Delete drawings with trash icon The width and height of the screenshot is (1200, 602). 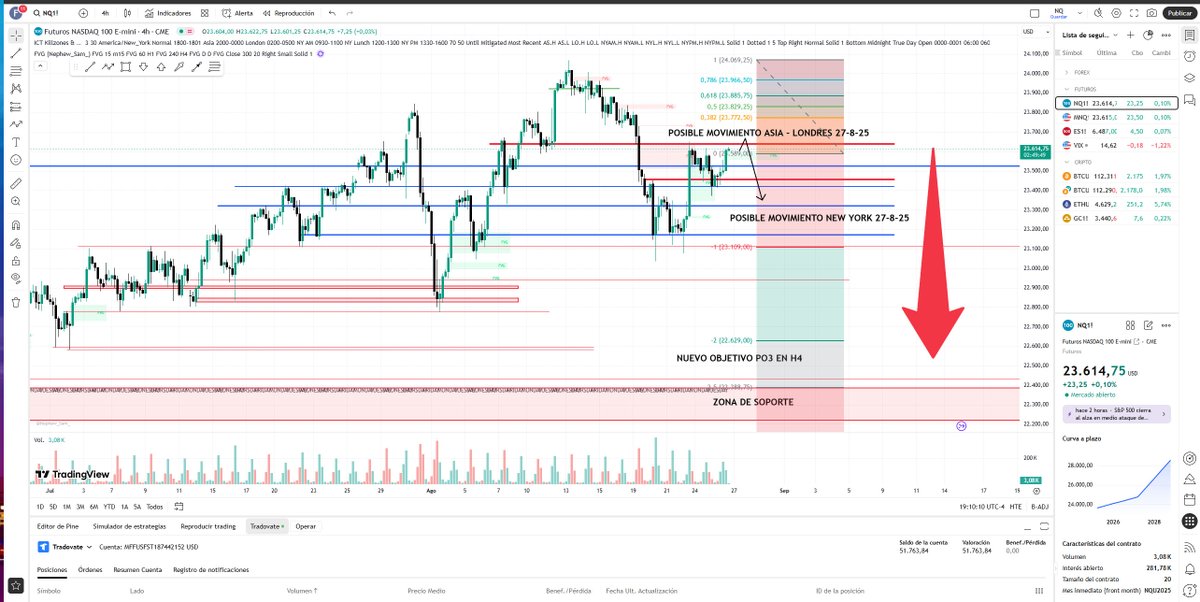(x=16, y=303)
